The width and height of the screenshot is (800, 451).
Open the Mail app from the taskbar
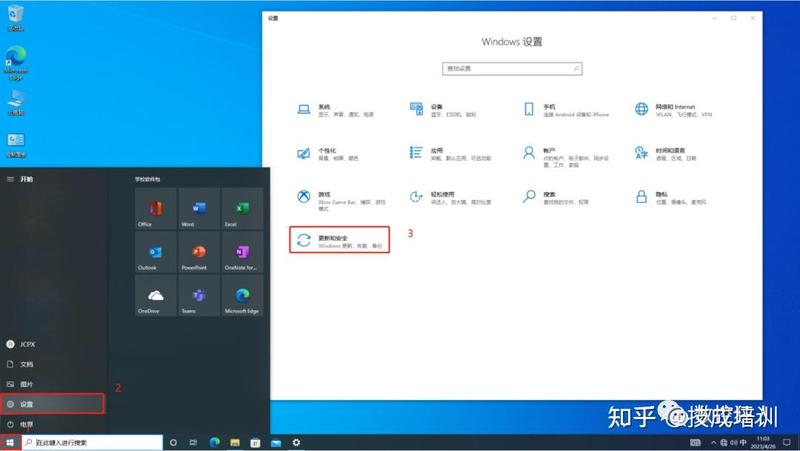tap(276, 442)
